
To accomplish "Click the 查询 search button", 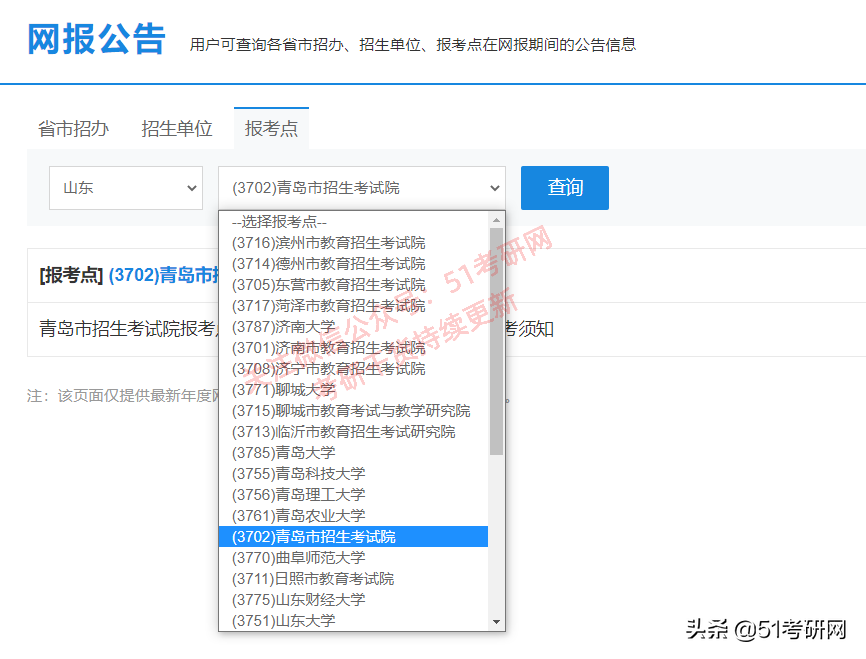I will [x=564, y=188].
